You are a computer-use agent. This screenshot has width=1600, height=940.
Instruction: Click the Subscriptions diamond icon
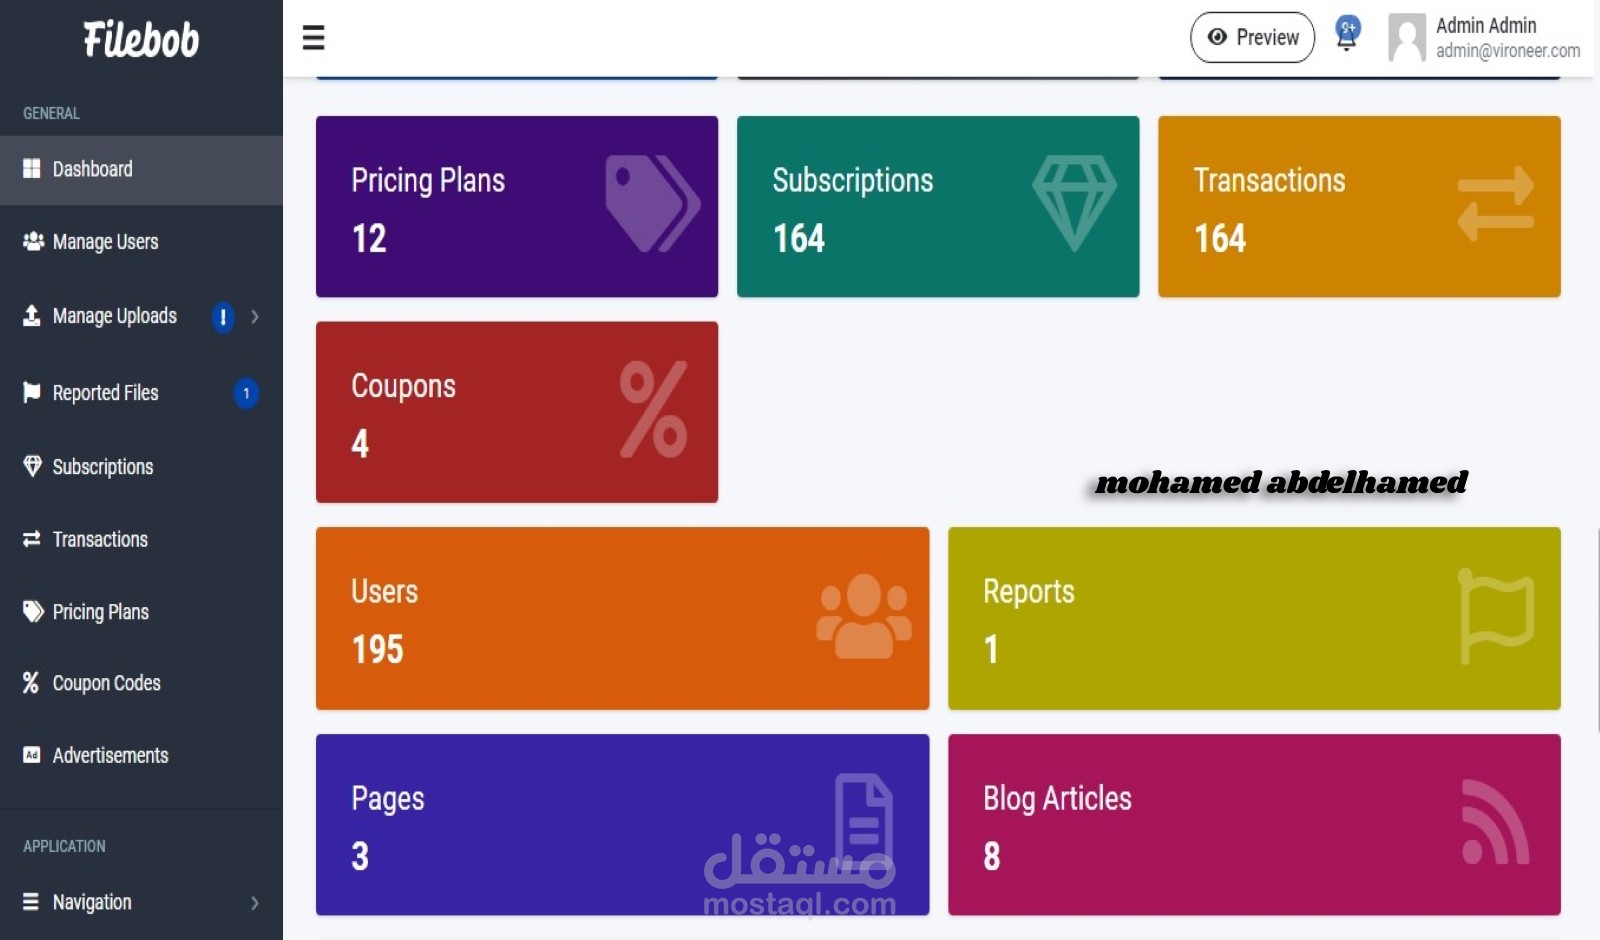coord(1074,203)
